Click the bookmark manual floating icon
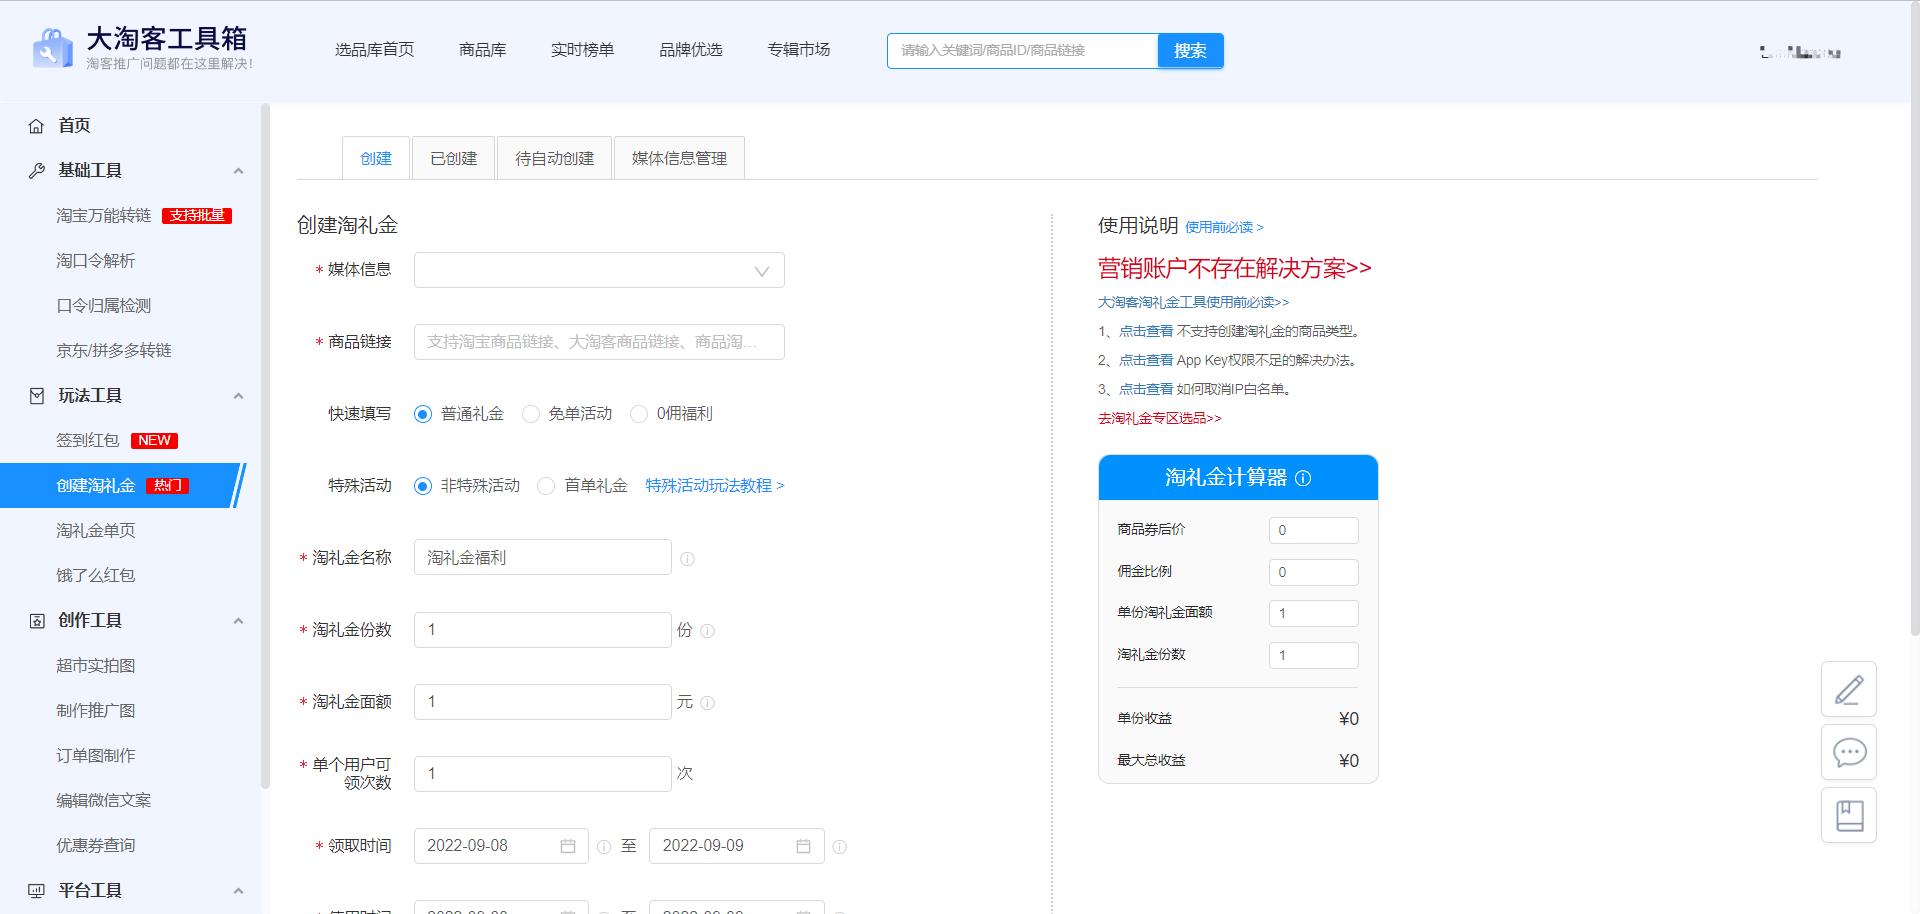Viewport: 1920px width, 914px height. pos(1848,815)
